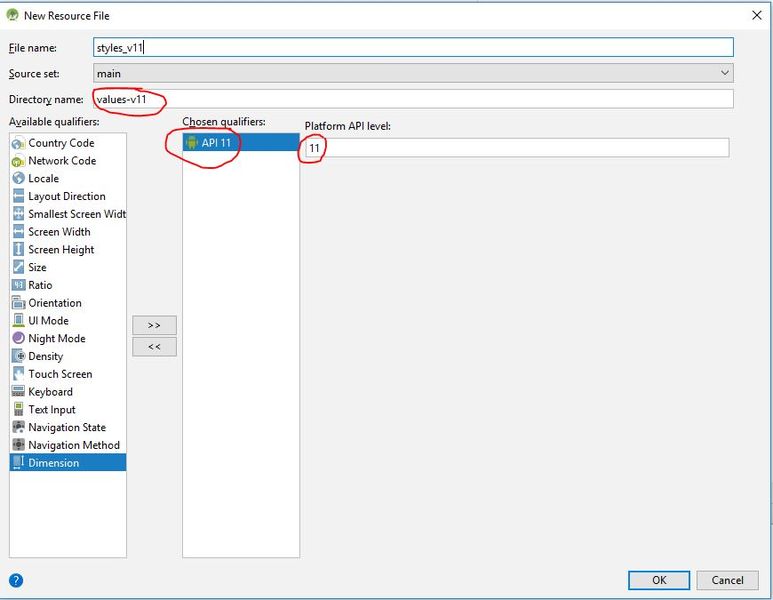773x600 pixels.
Task: Close the New Resource File dialog
Action: pyautogui.click(x=757, y=15)
